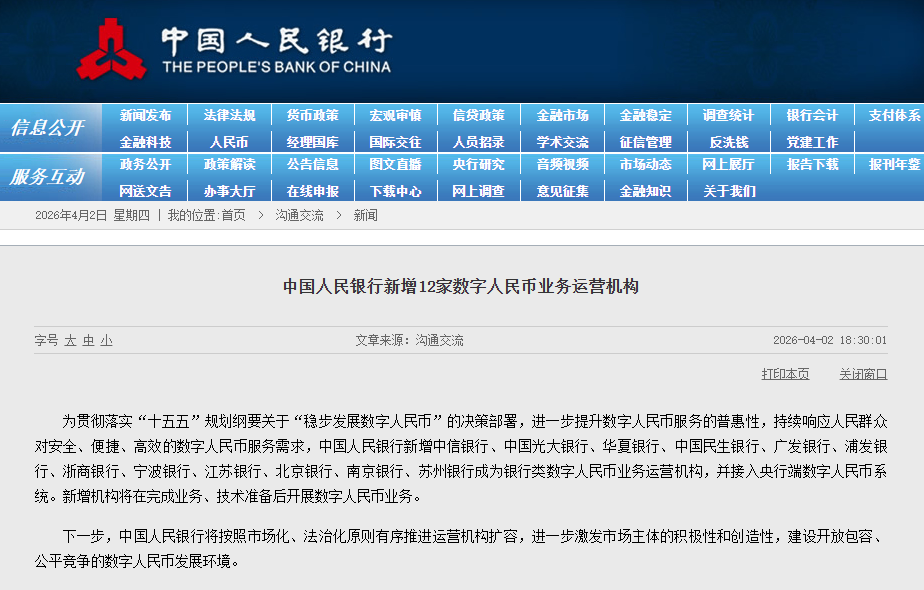Screen dimensions: 924x590
Task: Visit the 网上展厅 page
Action: coord(728,164)
